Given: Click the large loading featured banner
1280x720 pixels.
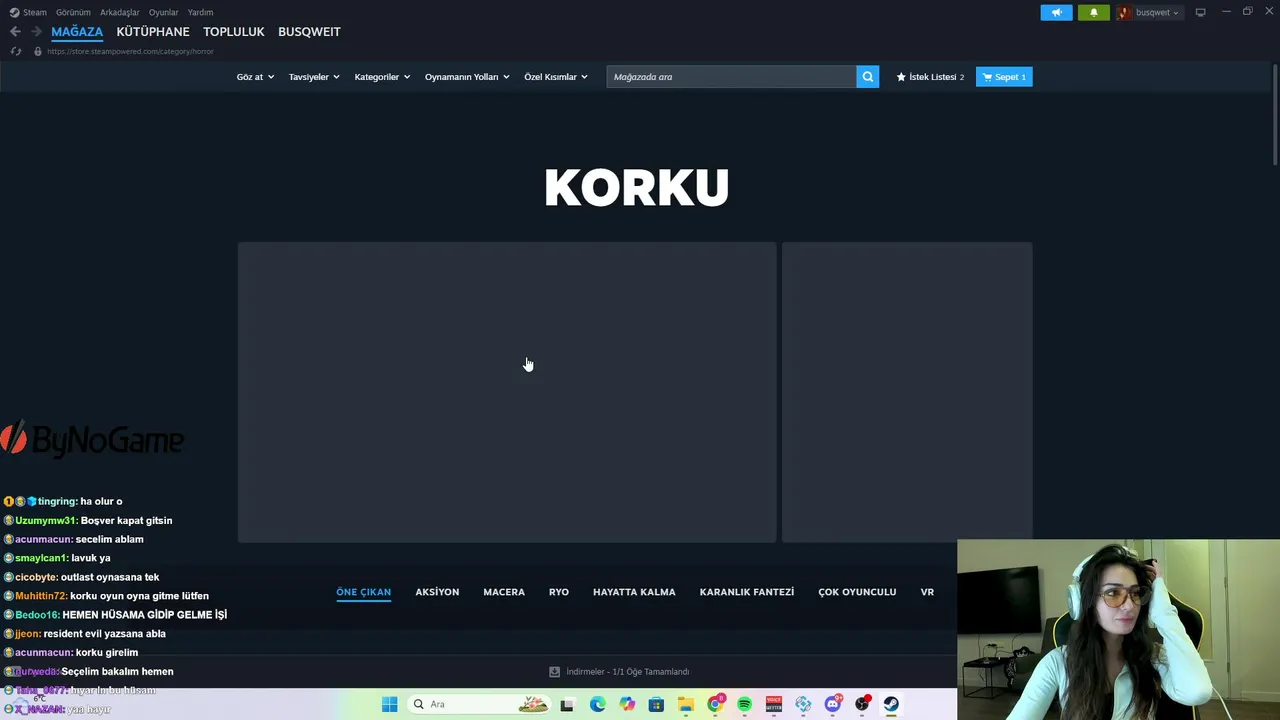Looking at the screenshot, I should click(507, 392).
